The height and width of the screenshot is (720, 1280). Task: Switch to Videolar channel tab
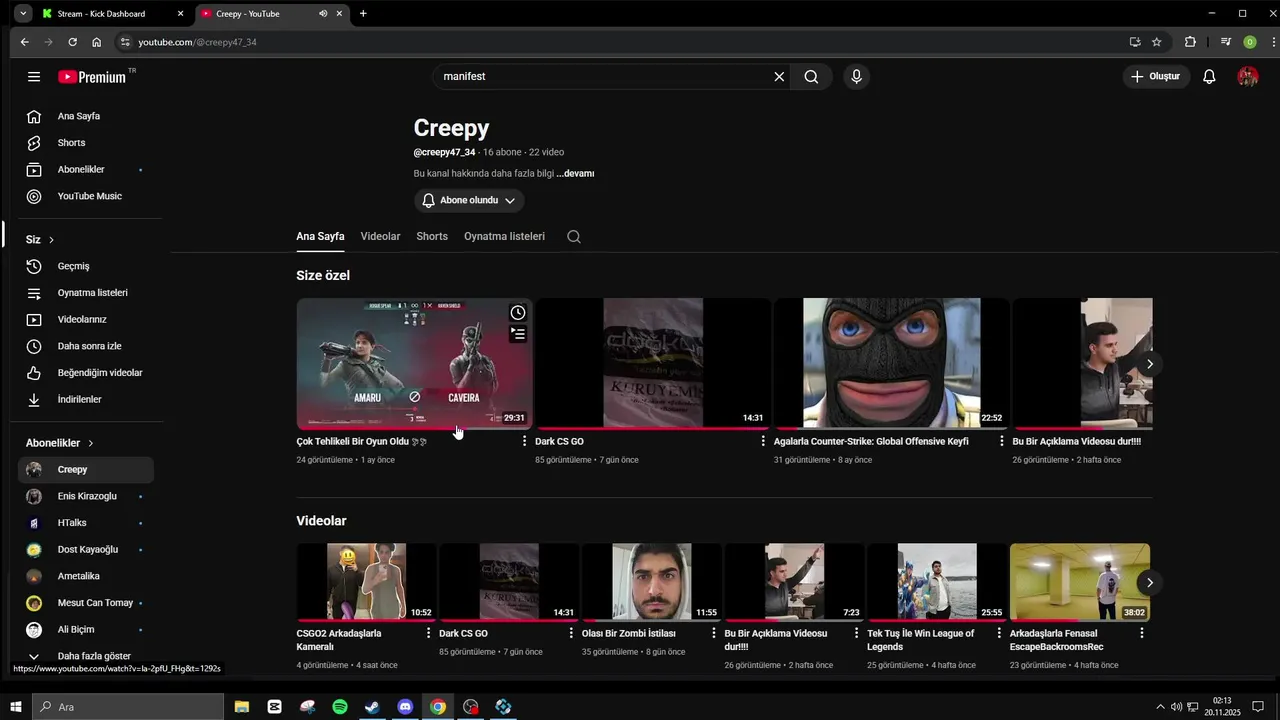[380, 237]
